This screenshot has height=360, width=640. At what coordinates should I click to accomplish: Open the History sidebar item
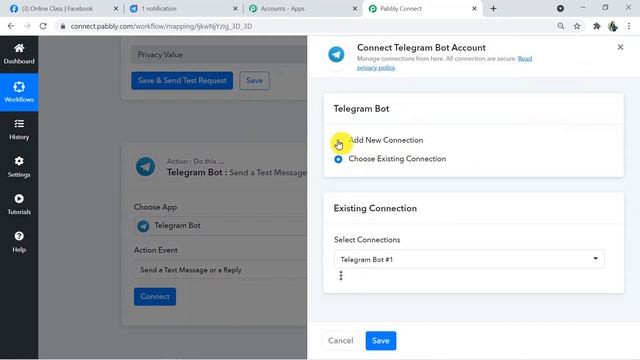(19, 130)
